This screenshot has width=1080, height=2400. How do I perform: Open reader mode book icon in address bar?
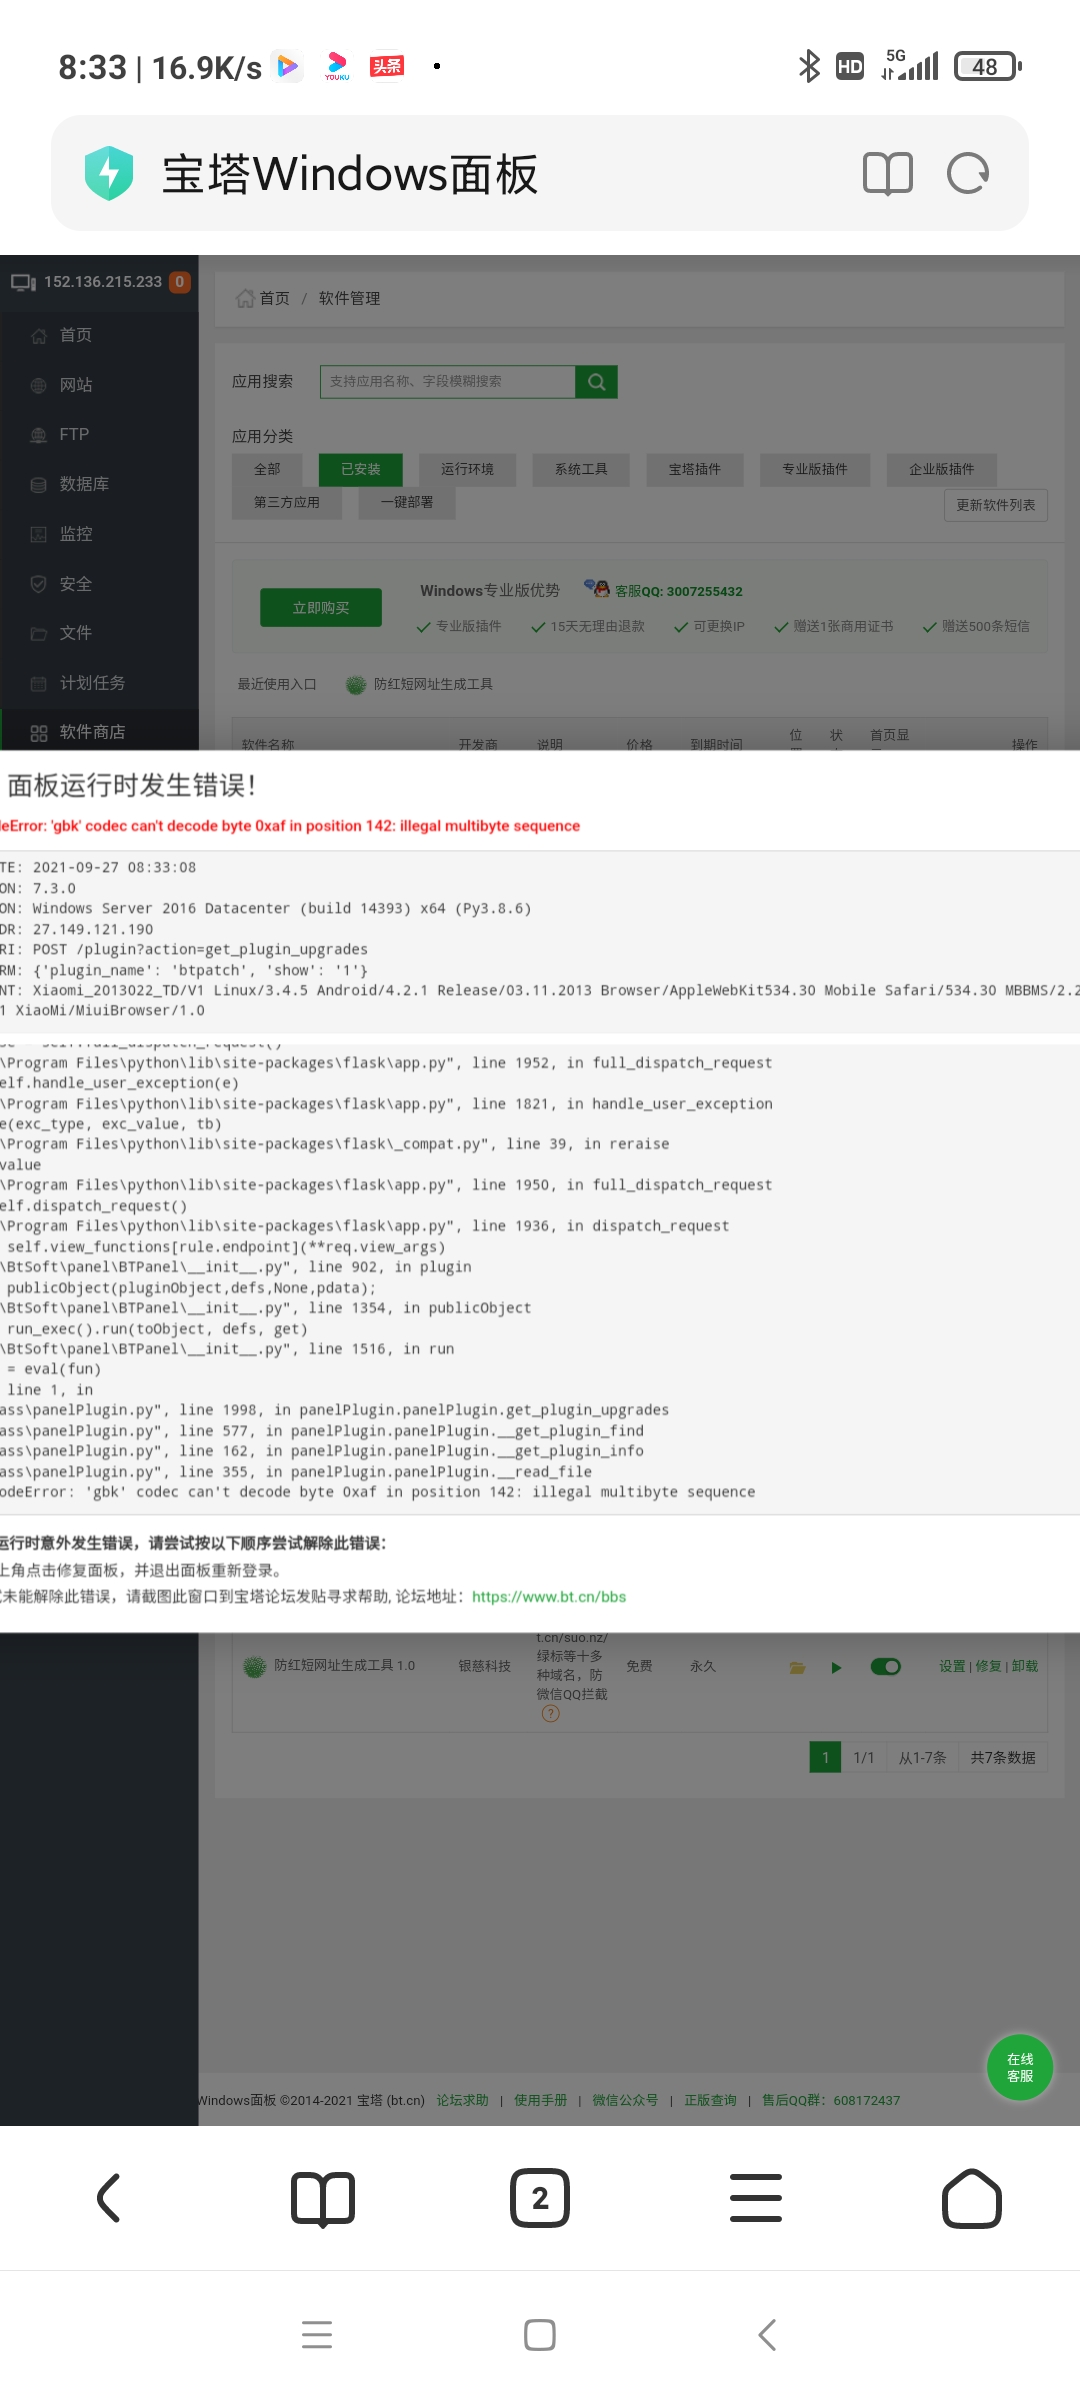pos(888,174)
